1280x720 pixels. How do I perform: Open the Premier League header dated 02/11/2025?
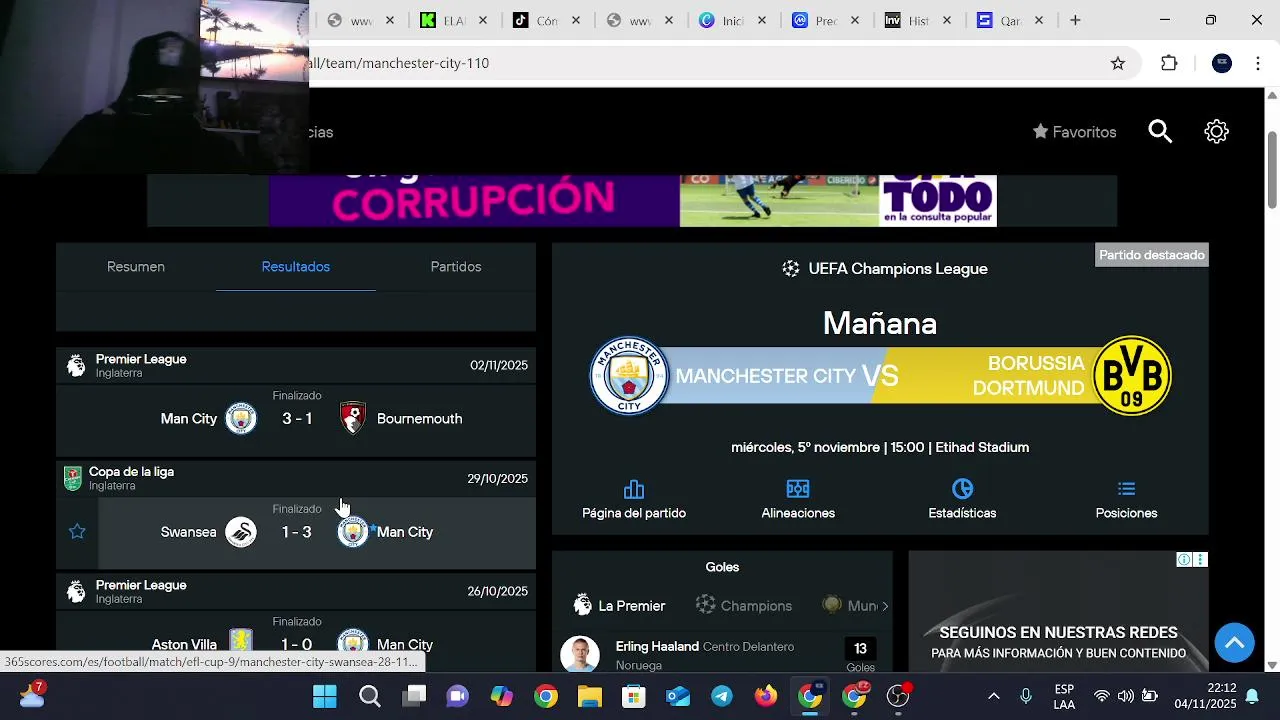pos(296,366)
